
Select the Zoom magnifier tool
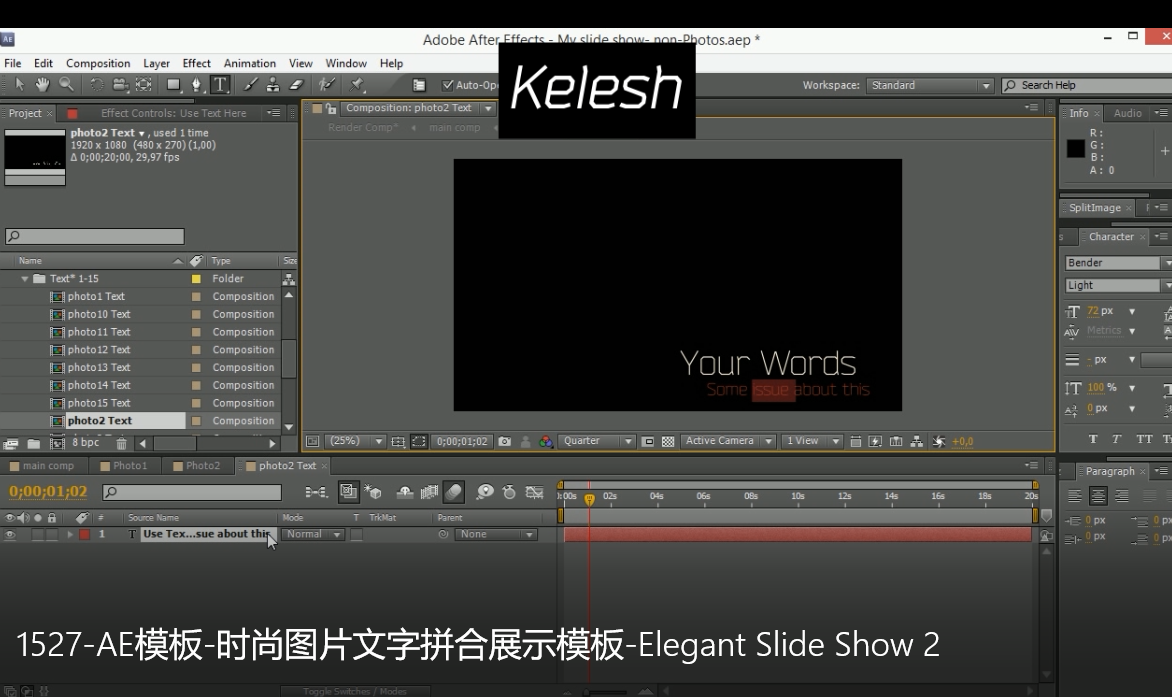66,85
